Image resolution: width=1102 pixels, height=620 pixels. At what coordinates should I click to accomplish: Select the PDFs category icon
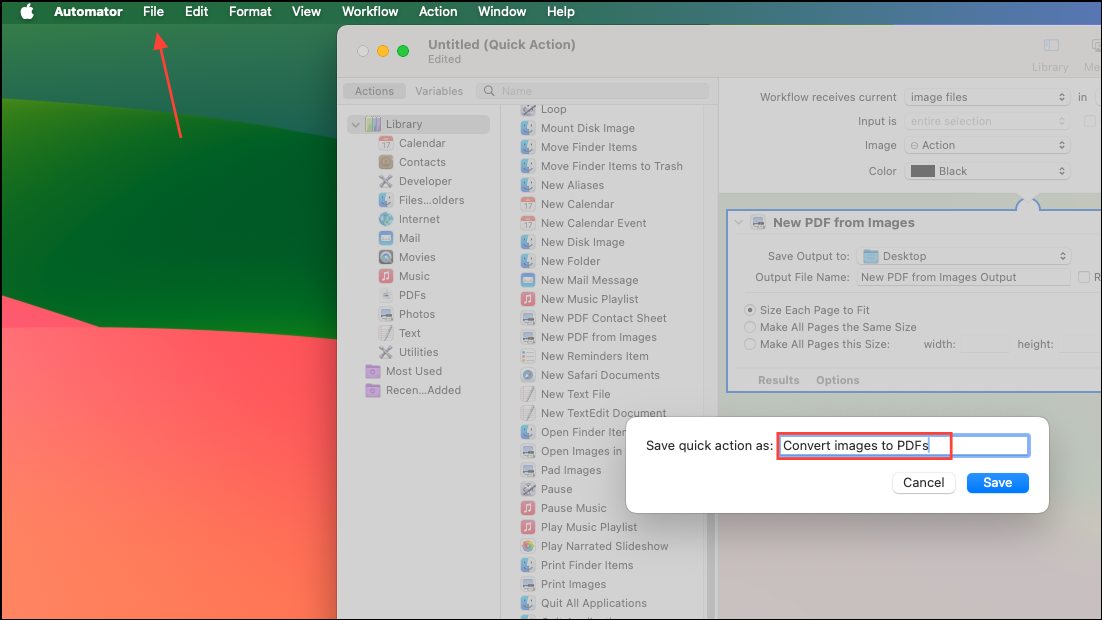click(386, 295)
